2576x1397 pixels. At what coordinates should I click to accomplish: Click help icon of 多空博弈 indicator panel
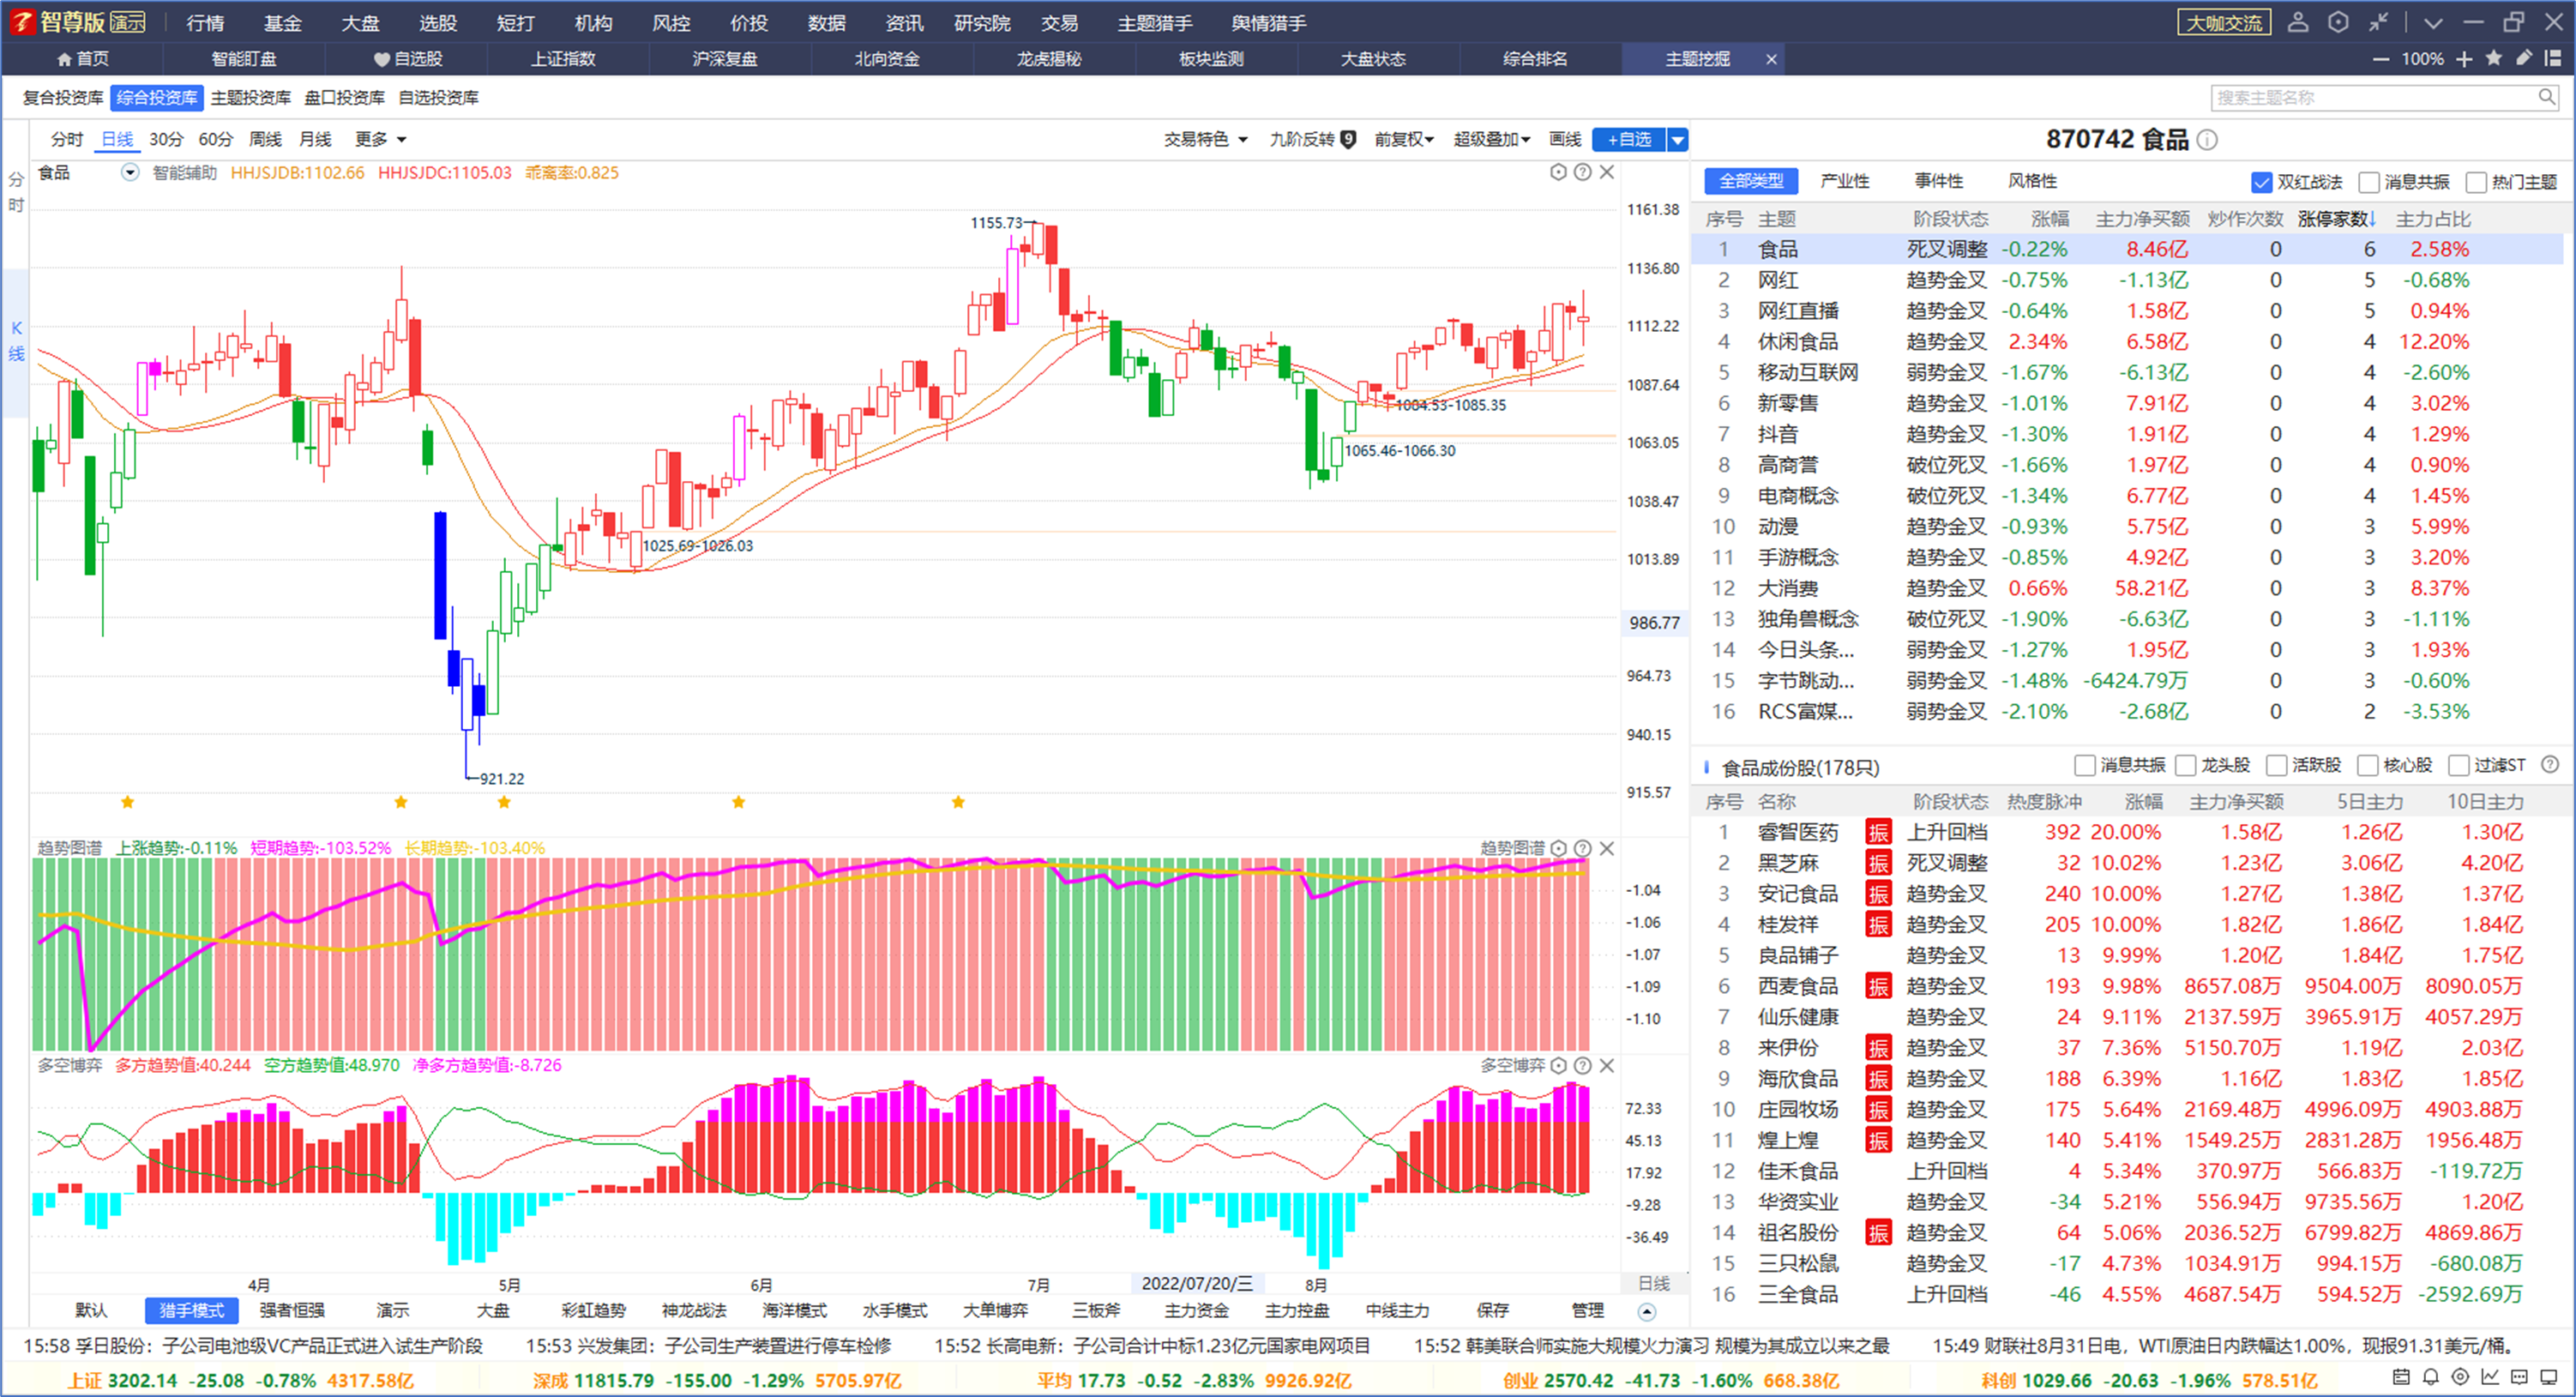click(x=1582, y=1065)
